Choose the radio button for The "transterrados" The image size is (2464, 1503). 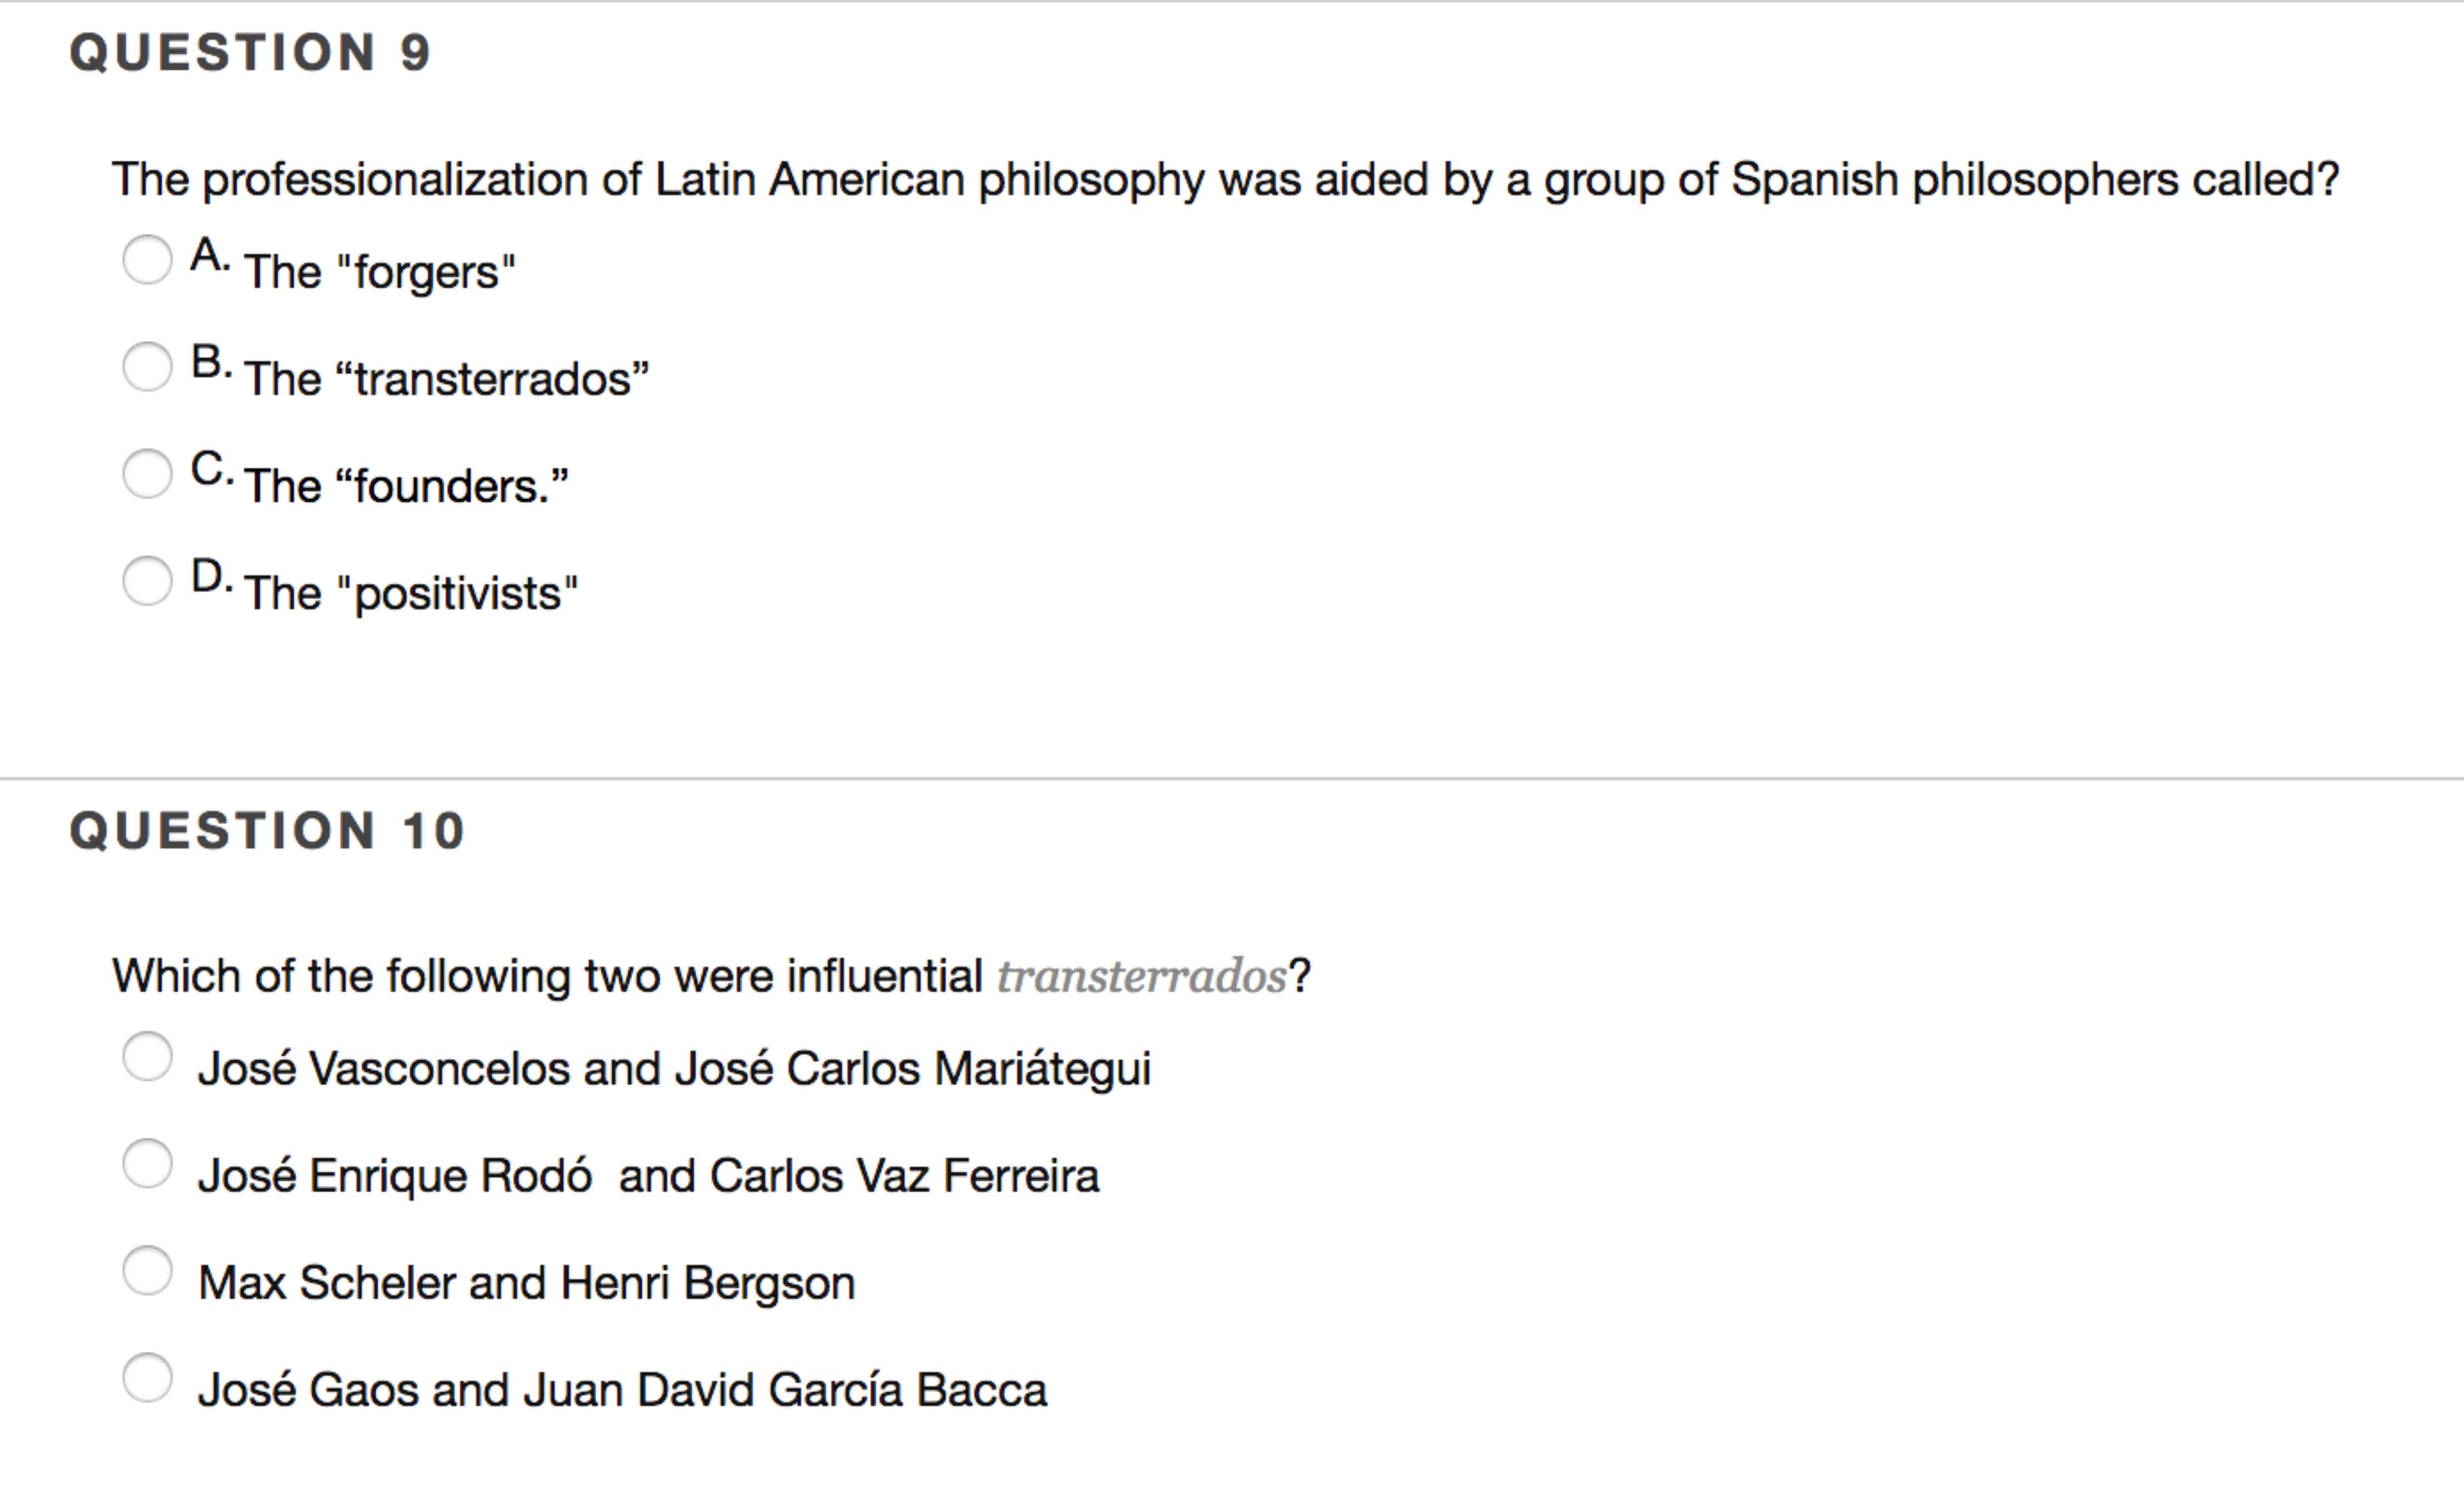(147, 366)
